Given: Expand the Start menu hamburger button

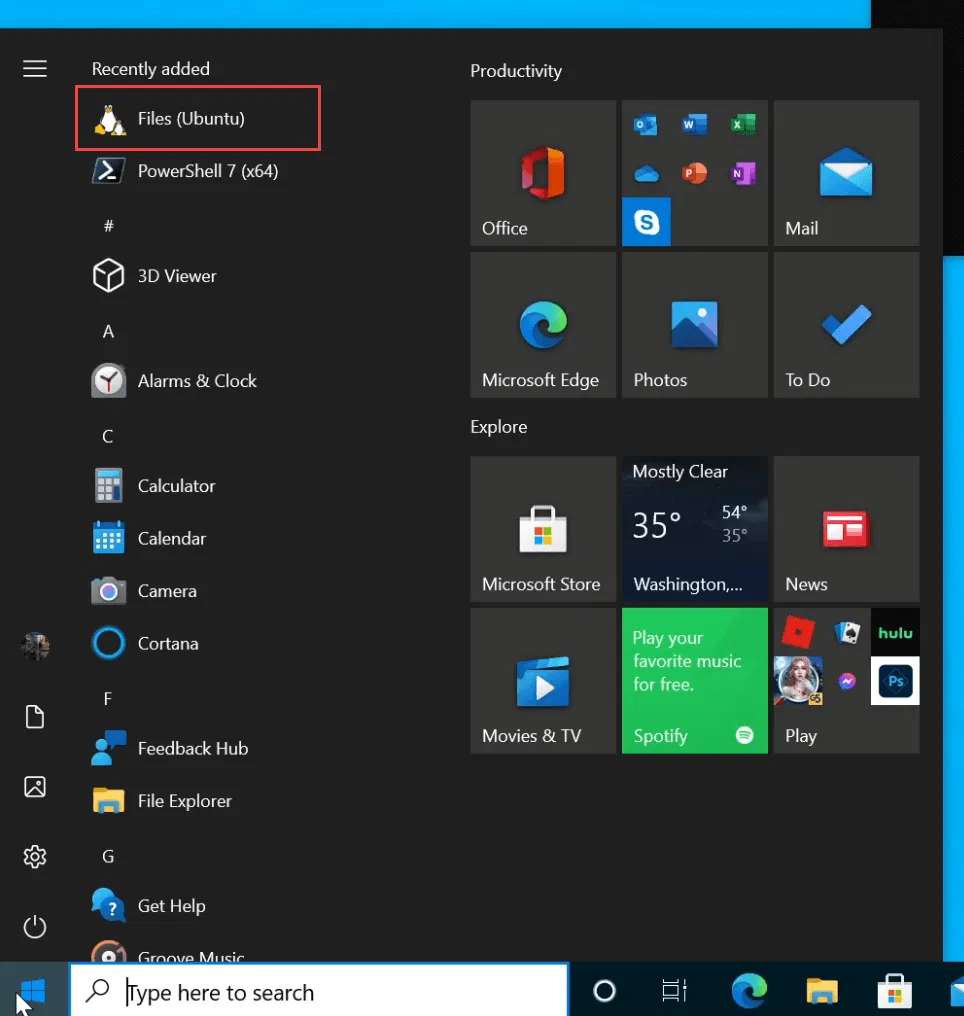Looking at the screenshot, I should pos(35,69).
